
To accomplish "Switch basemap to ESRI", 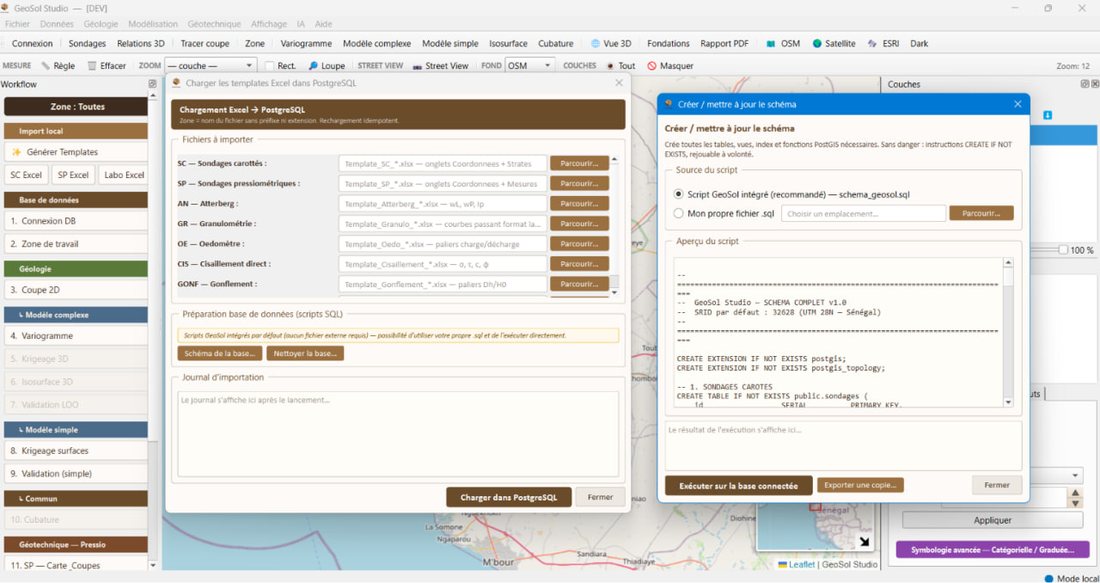I will click(x=883, y=43).
